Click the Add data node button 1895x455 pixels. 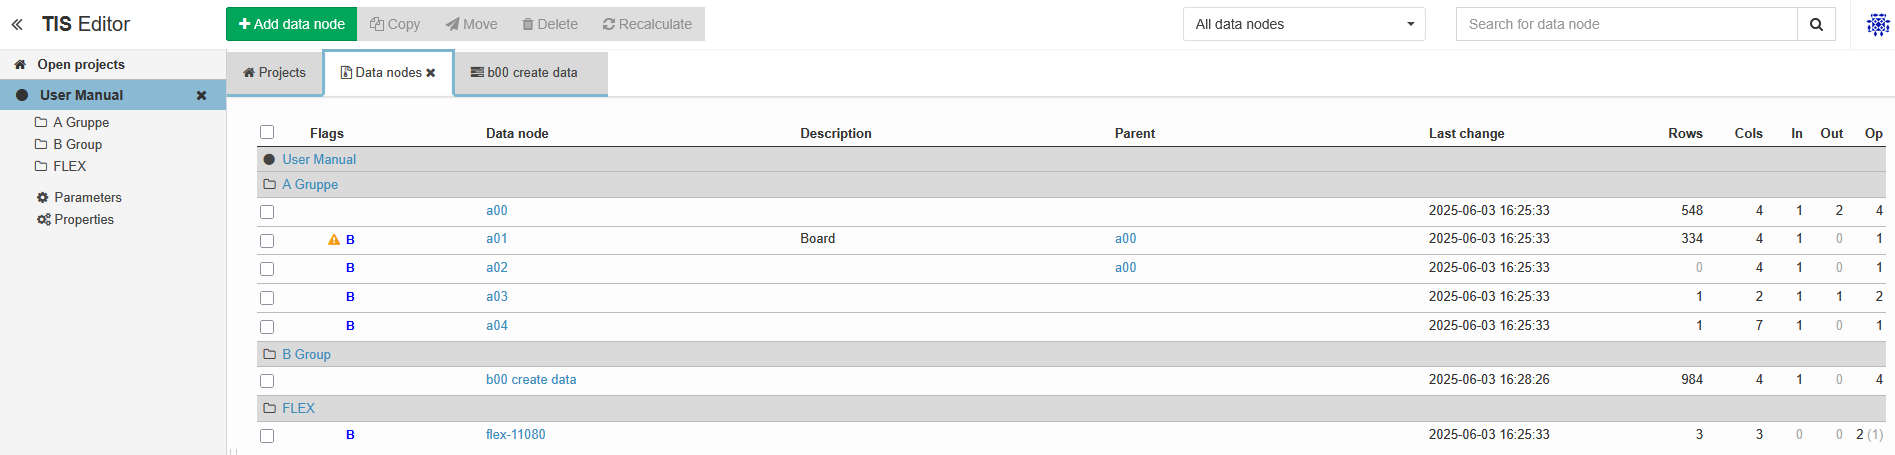click(291, 24)
